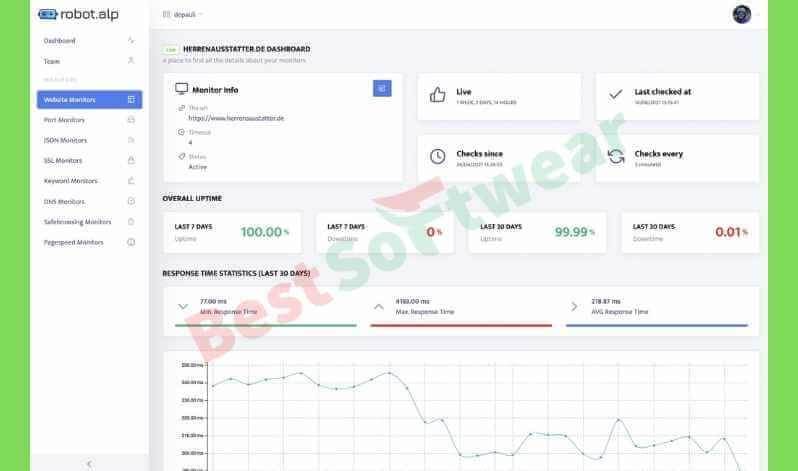Image resolution: width=798 pixels, height=471 pixels.
Task: Click the thumbs-up Live icon
Action: (437, 95)
